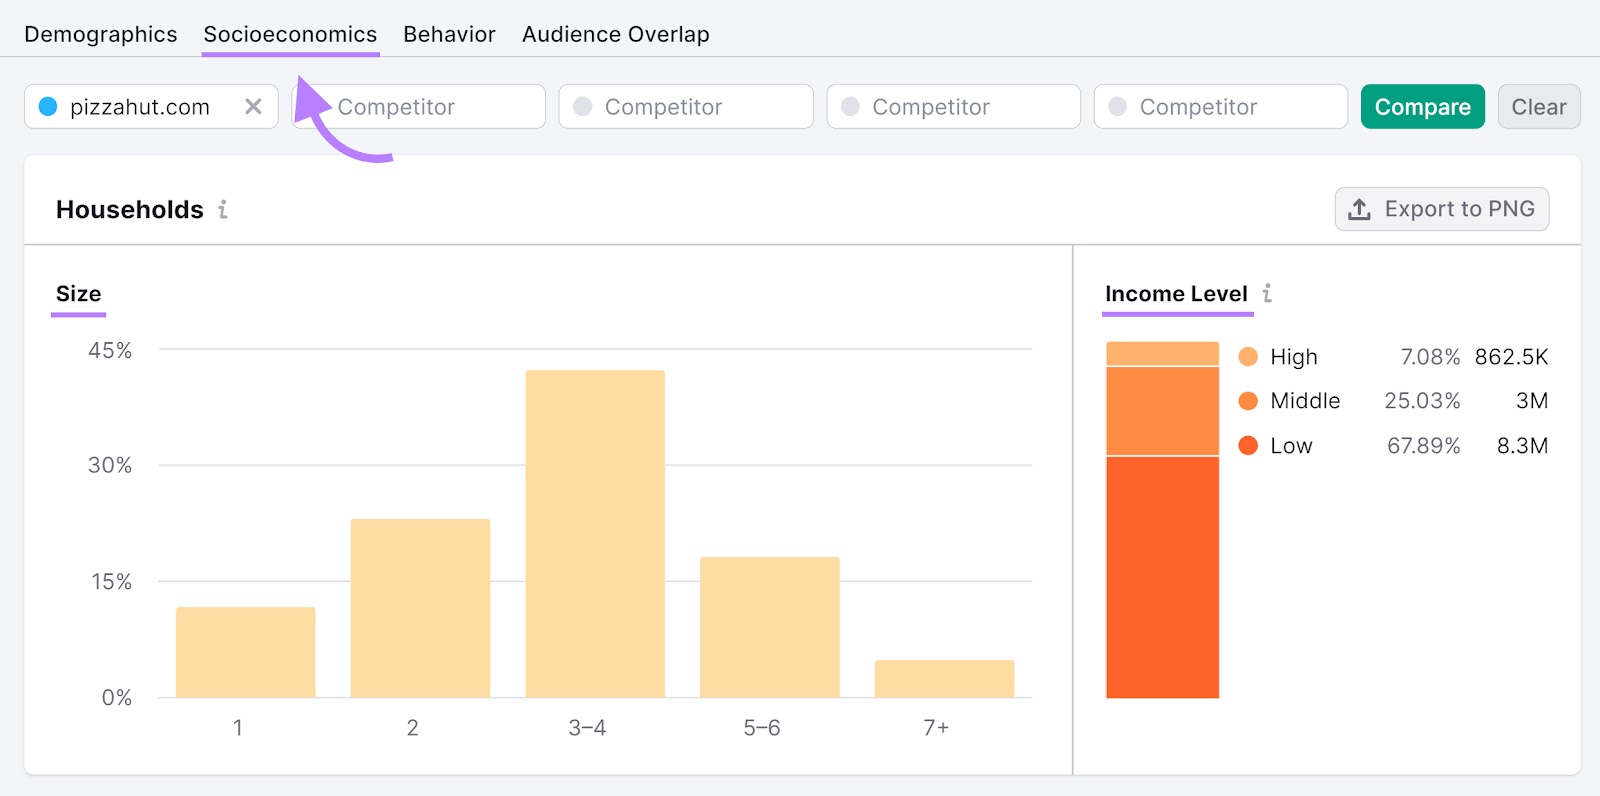1600x796 pixels.
Task: Open the Demographics tab
Action: [101, 34]
